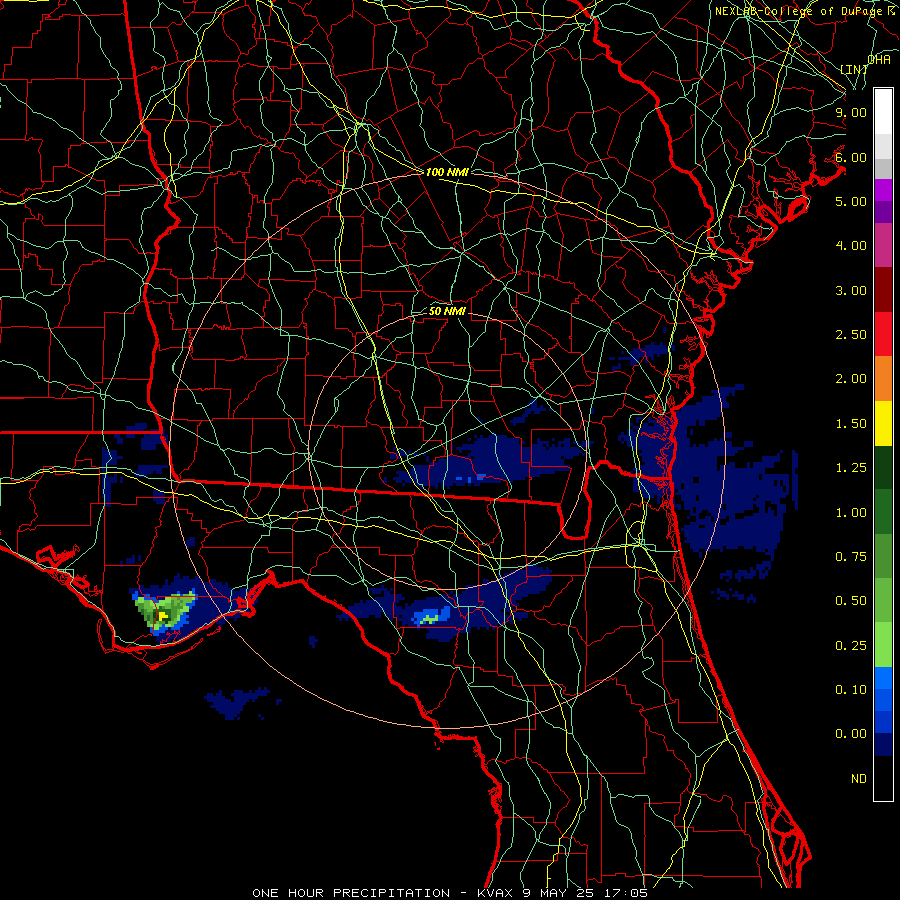
Task: Click the bright red legend color block
Action: pyautogui.click(x=883, y=334)
